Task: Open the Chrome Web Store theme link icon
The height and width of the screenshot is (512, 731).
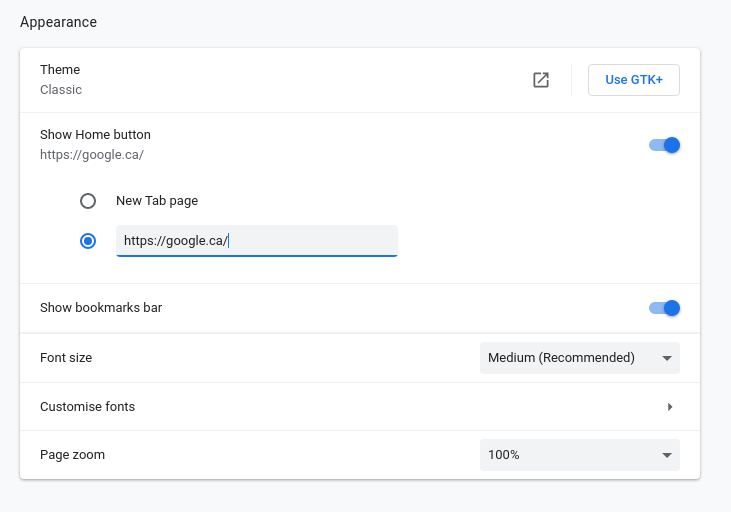Action: (541, 80)
